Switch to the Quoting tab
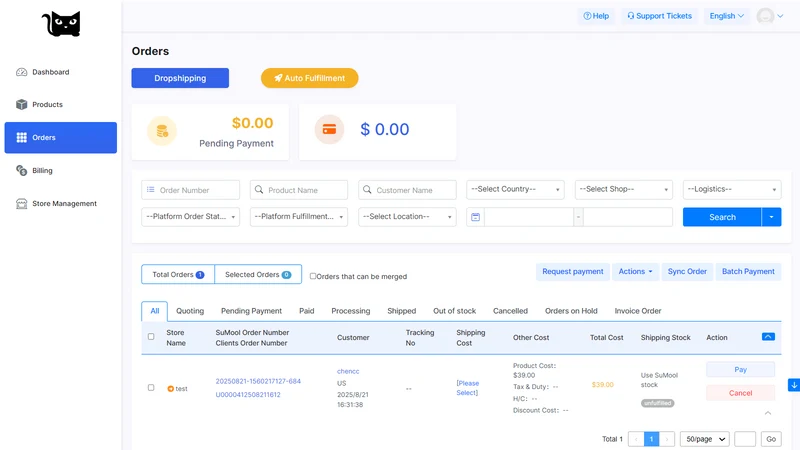Screen dimensions: 800x450 point(190,311)
